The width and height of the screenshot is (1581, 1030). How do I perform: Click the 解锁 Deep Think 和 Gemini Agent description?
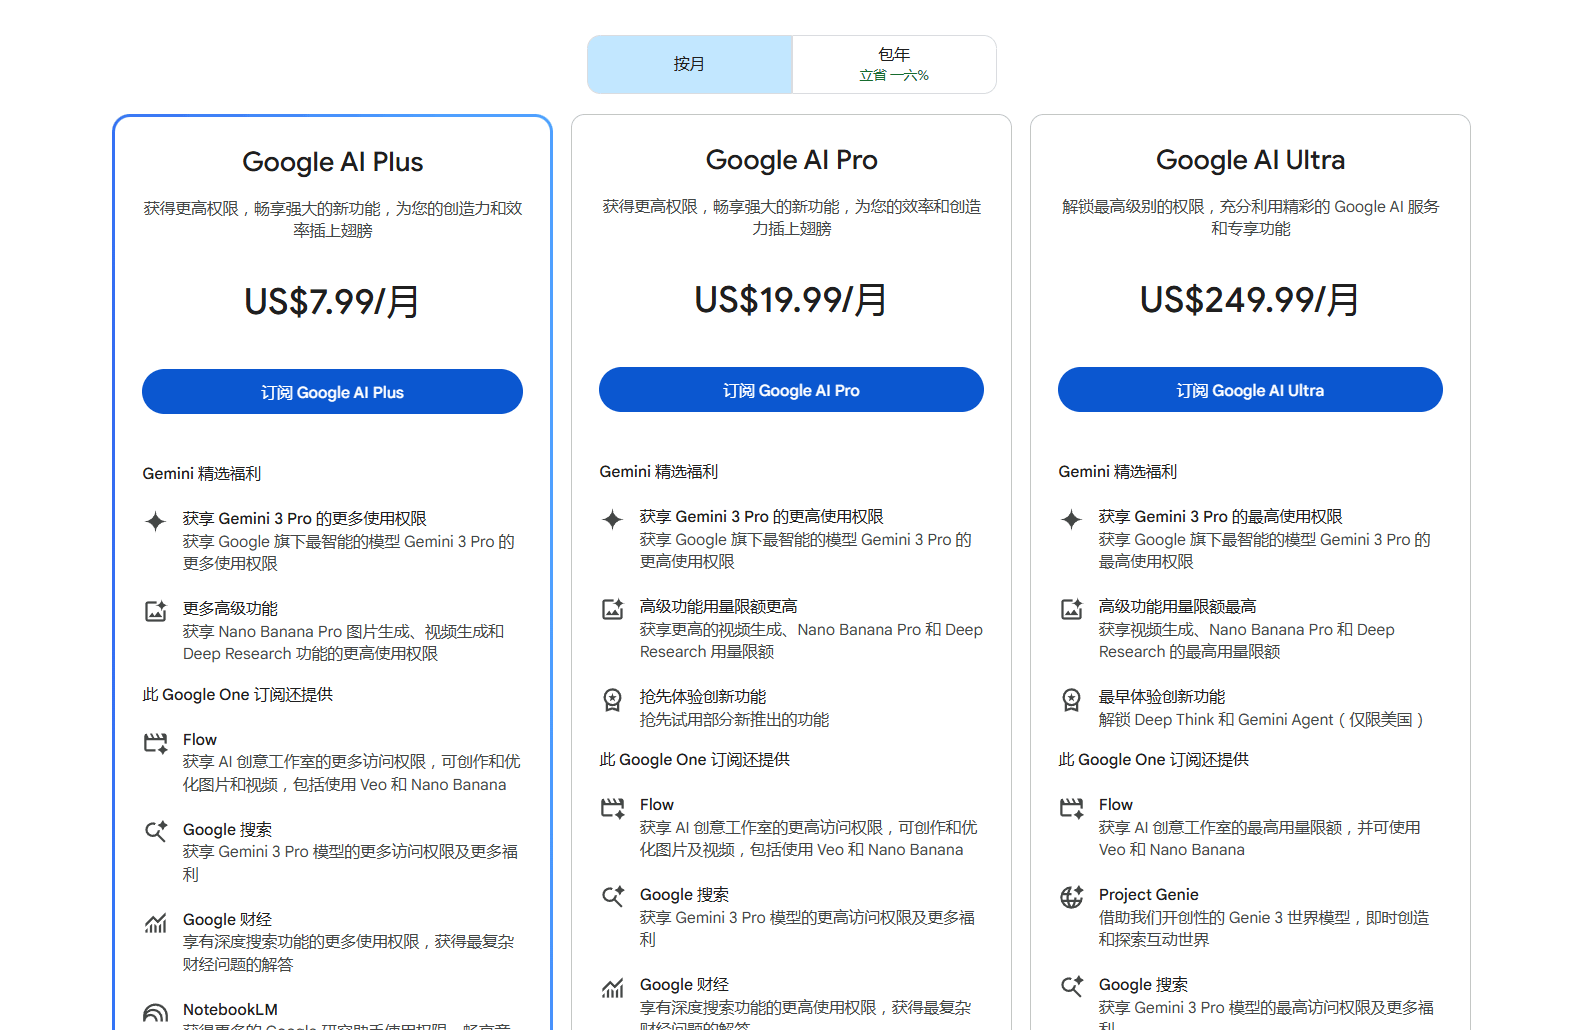click(1262, 719)
